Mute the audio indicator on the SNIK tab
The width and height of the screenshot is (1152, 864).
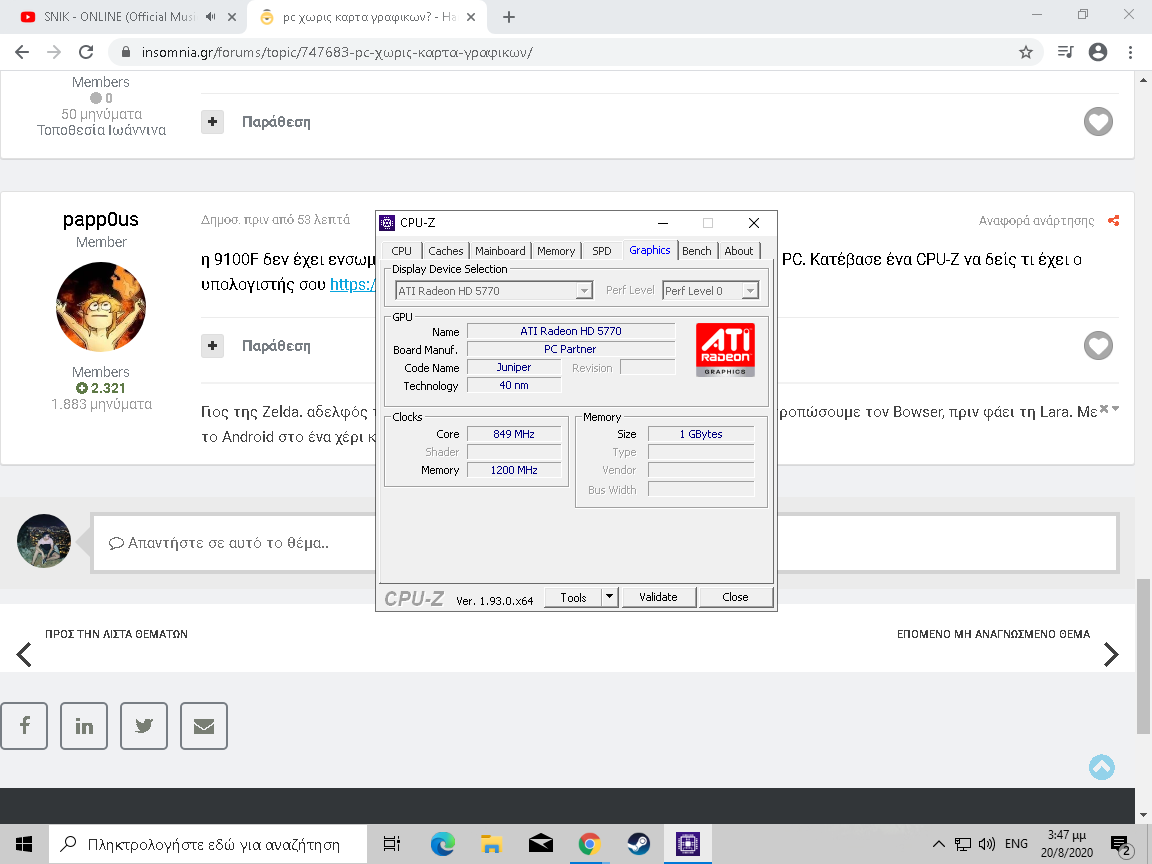click(x=212, y=17)
